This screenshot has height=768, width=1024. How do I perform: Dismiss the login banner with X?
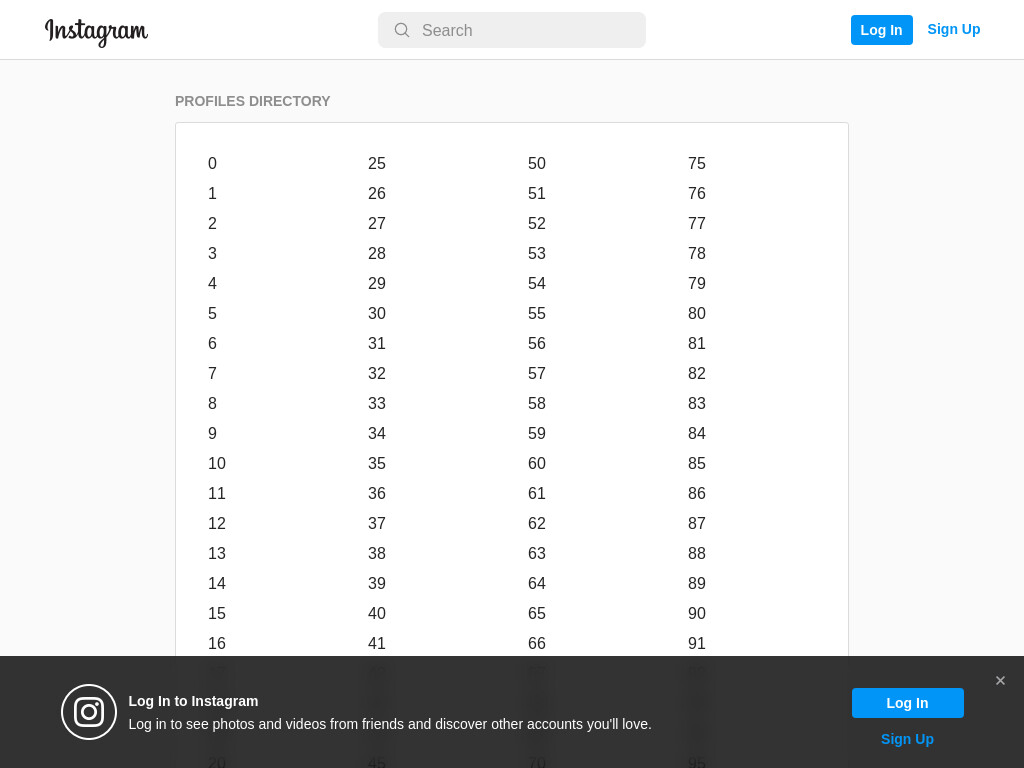tap(1000, 680)
